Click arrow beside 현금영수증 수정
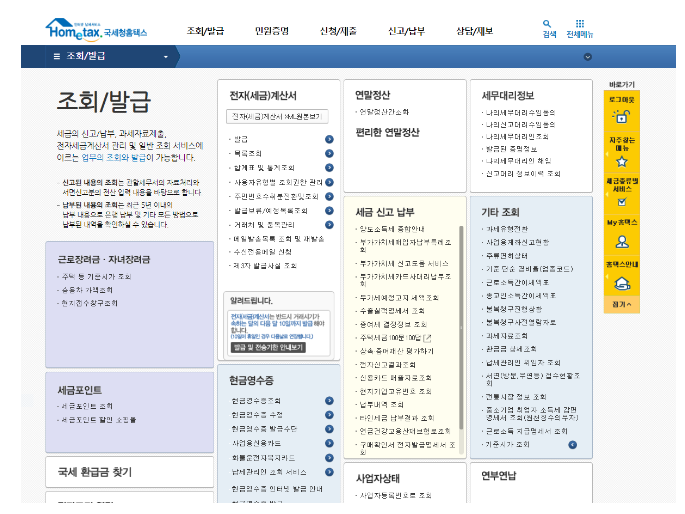685x514 pixels. tap(329, 414)
